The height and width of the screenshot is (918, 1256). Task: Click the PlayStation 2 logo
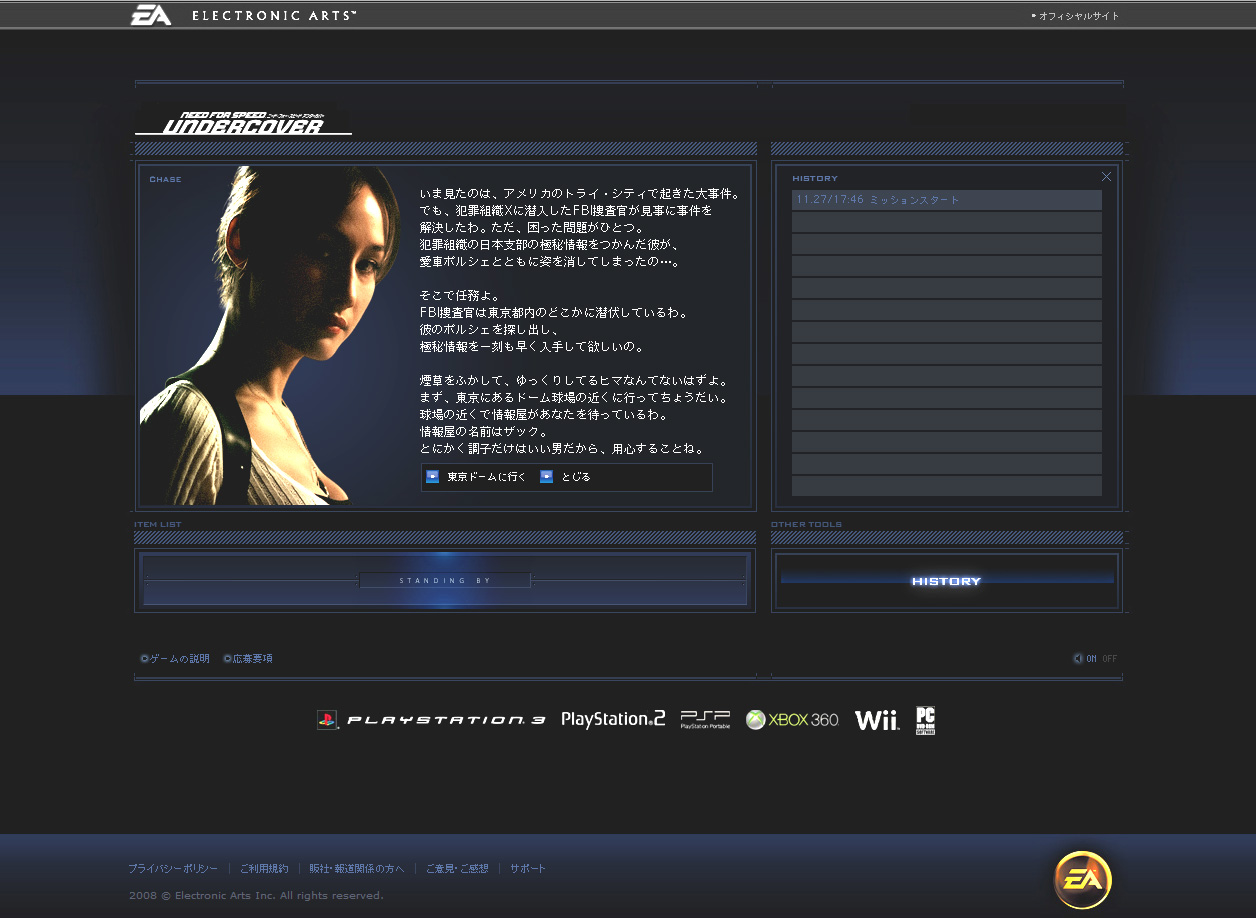613,719
